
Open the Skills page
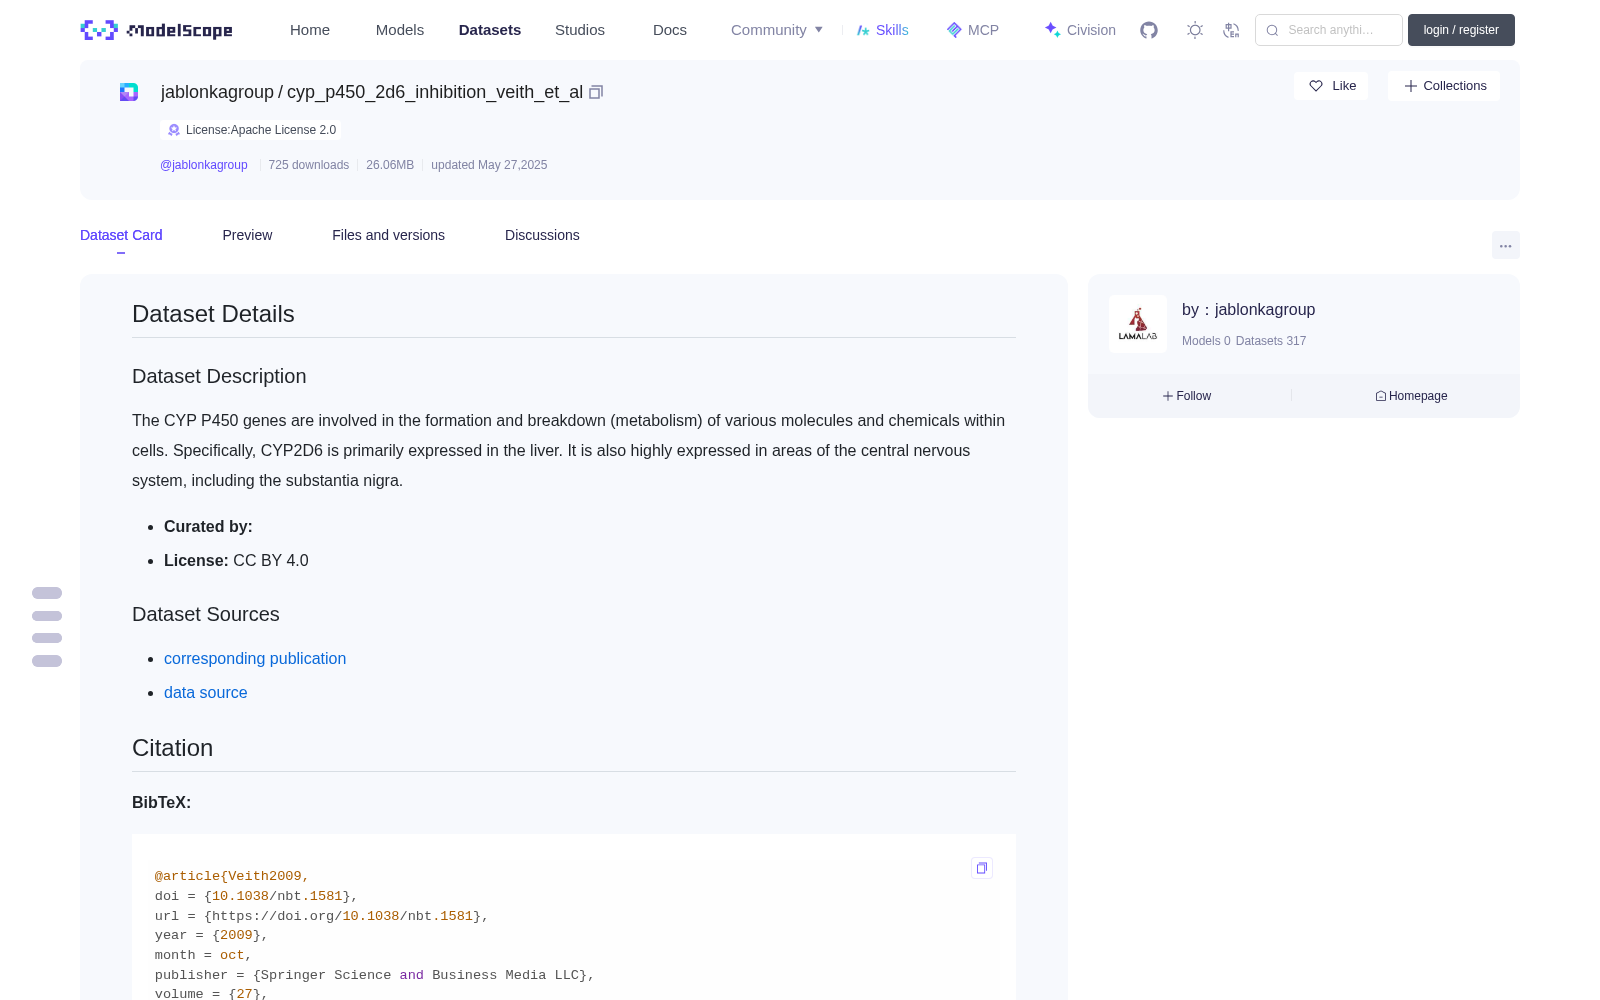pyautogui.click(x=883, y=30)
